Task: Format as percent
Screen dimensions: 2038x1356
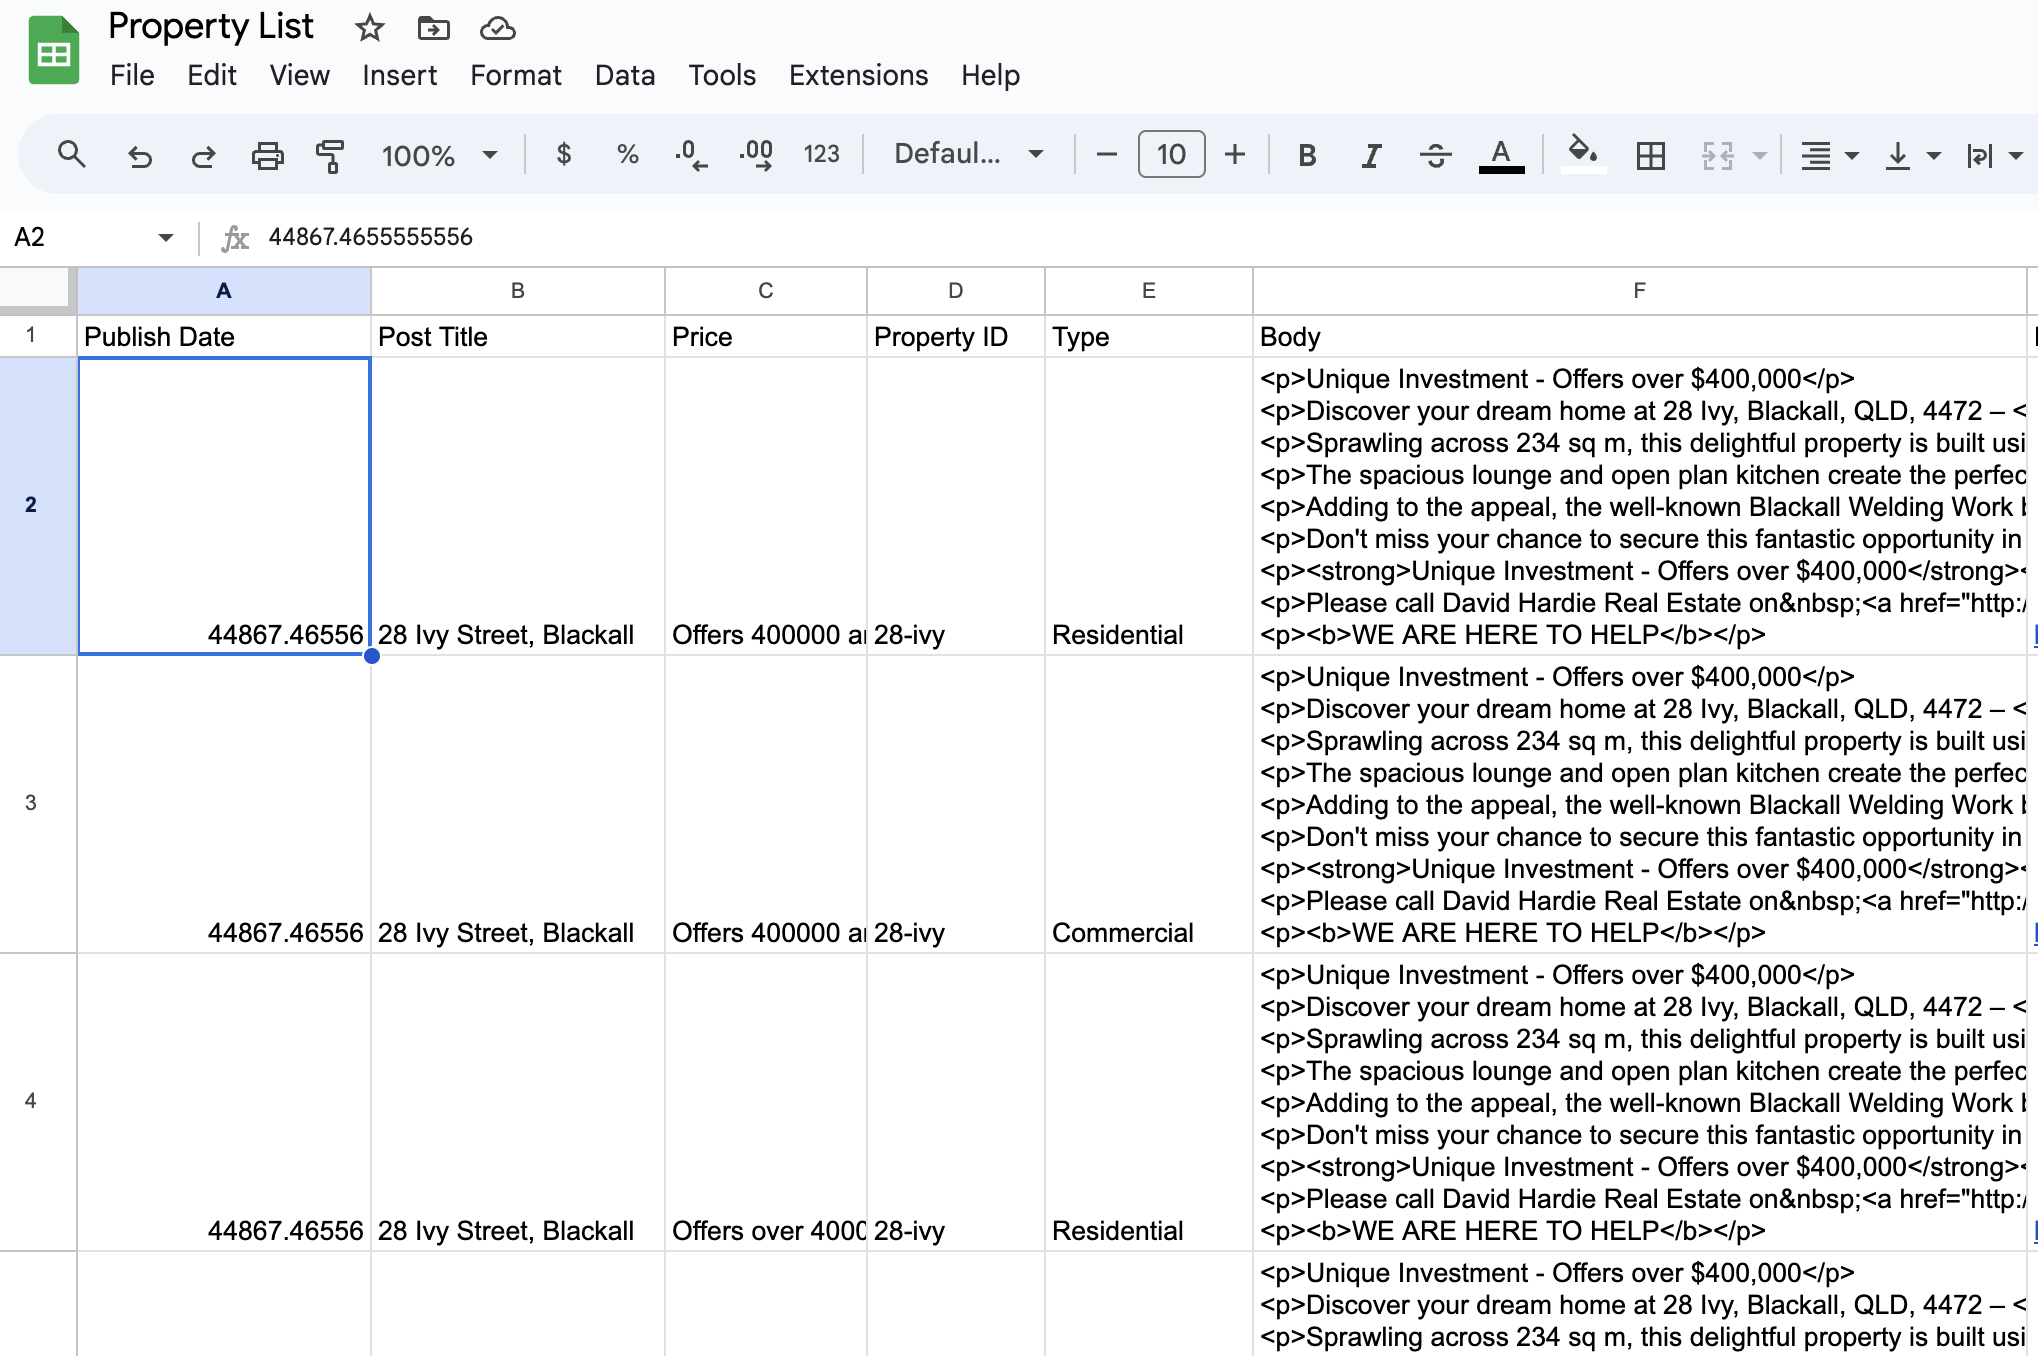Action: coord(627,154)
